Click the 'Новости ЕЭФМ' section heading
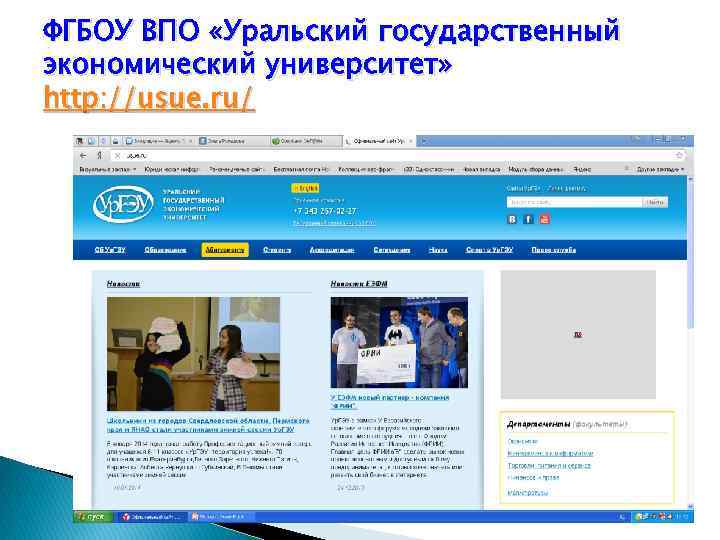 (359, 284)
